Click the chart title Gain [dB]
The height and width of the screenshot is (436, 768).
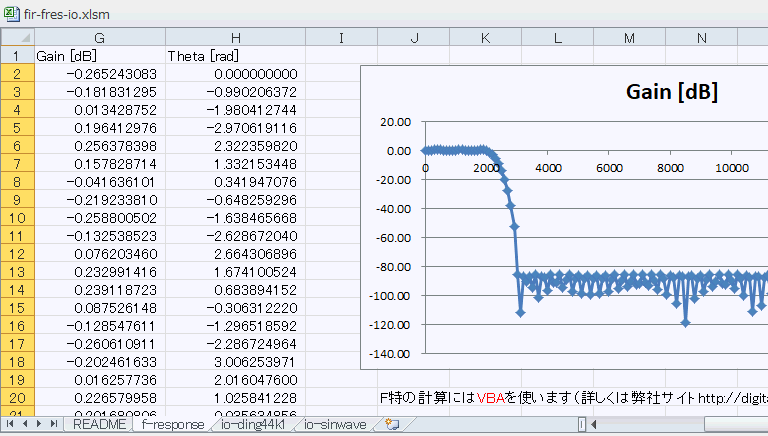[672, 92]
